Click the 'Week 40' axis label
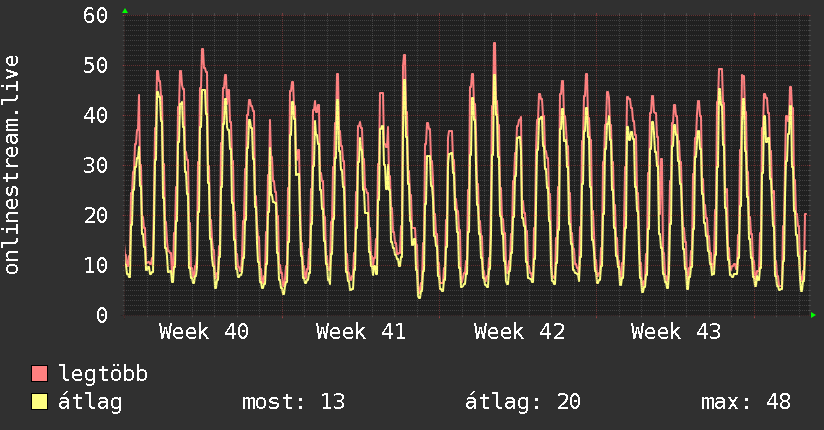This screenshot has height=430, width=824. [204, 332]
